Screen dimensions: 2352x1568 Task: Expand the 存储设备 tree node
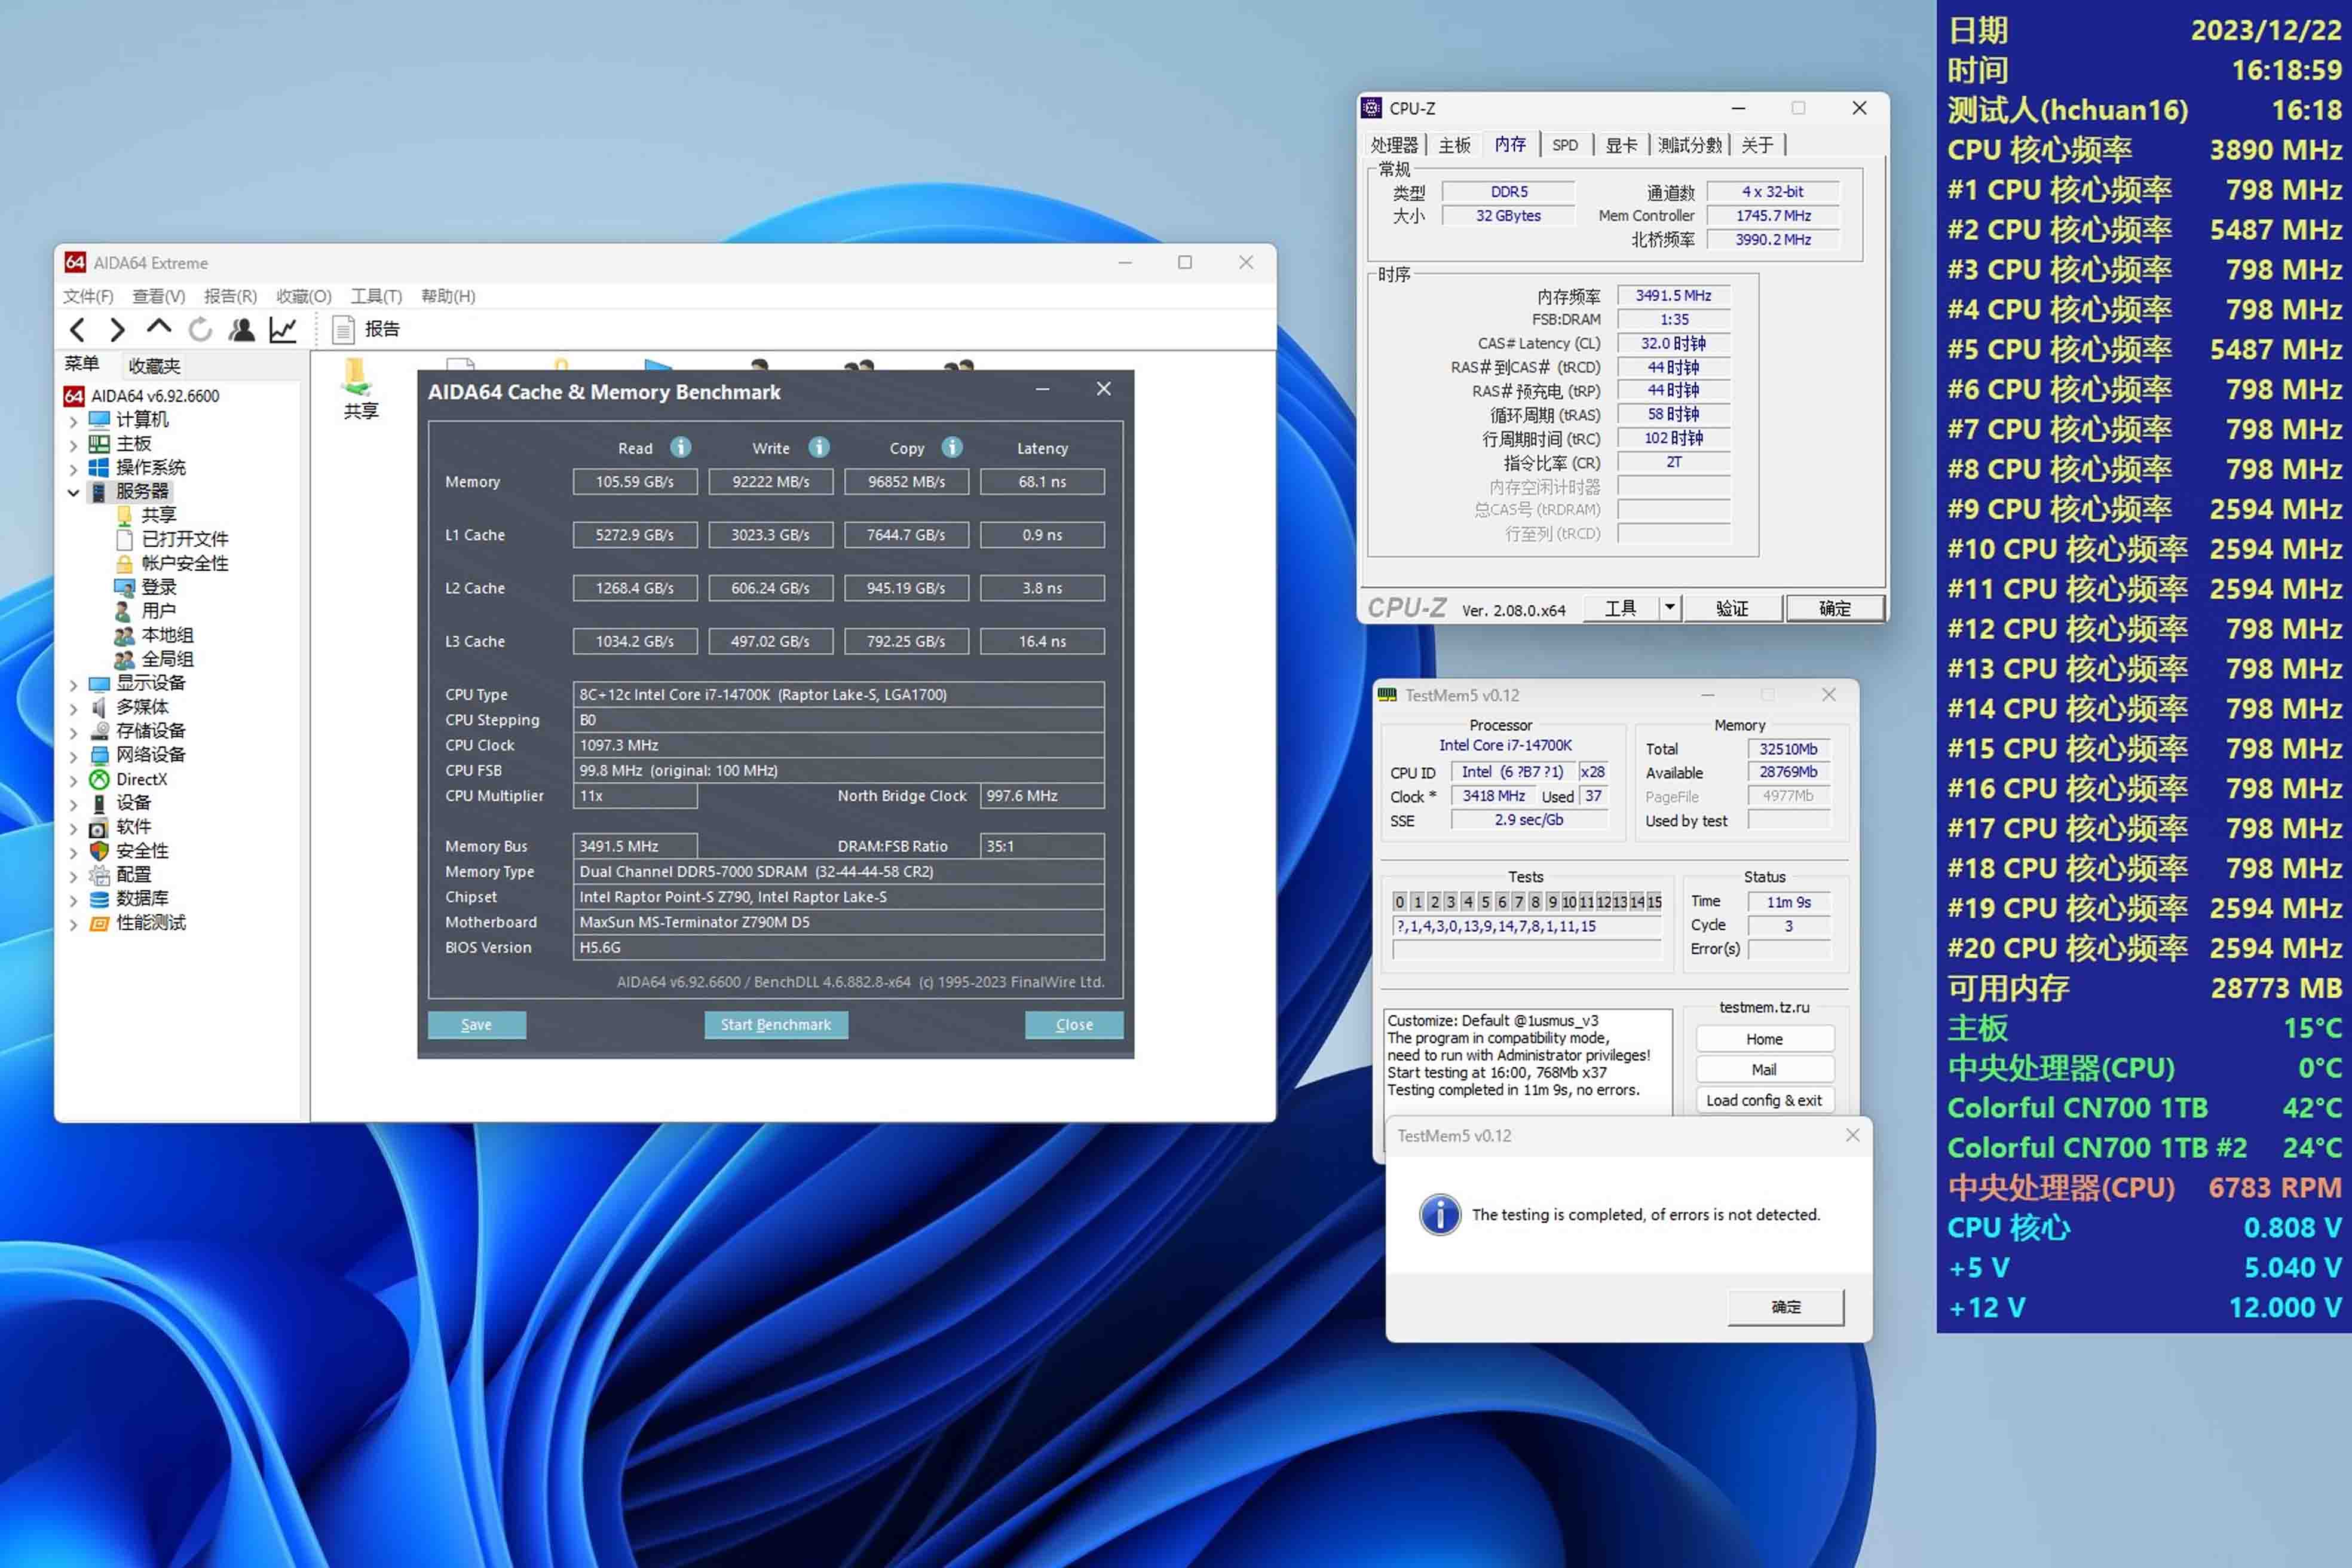(73, 732)
